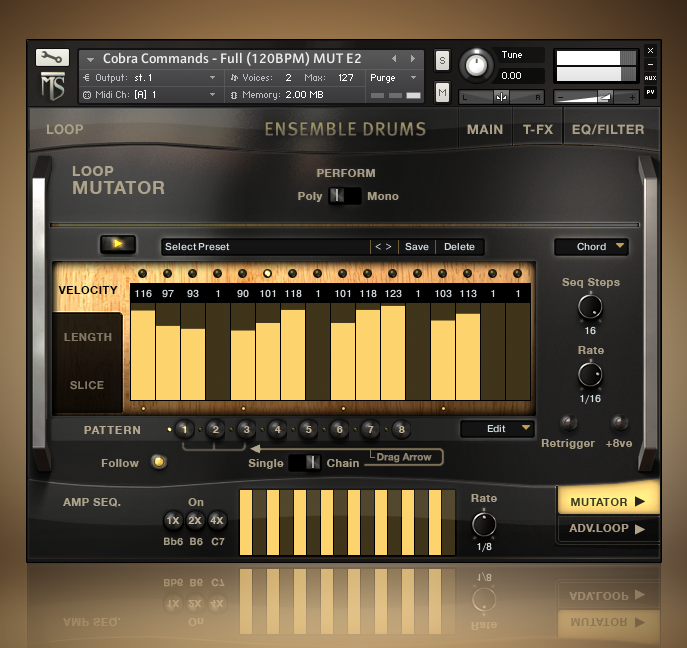
Task: Click the preset previous/next arrows
Action: 383,247
